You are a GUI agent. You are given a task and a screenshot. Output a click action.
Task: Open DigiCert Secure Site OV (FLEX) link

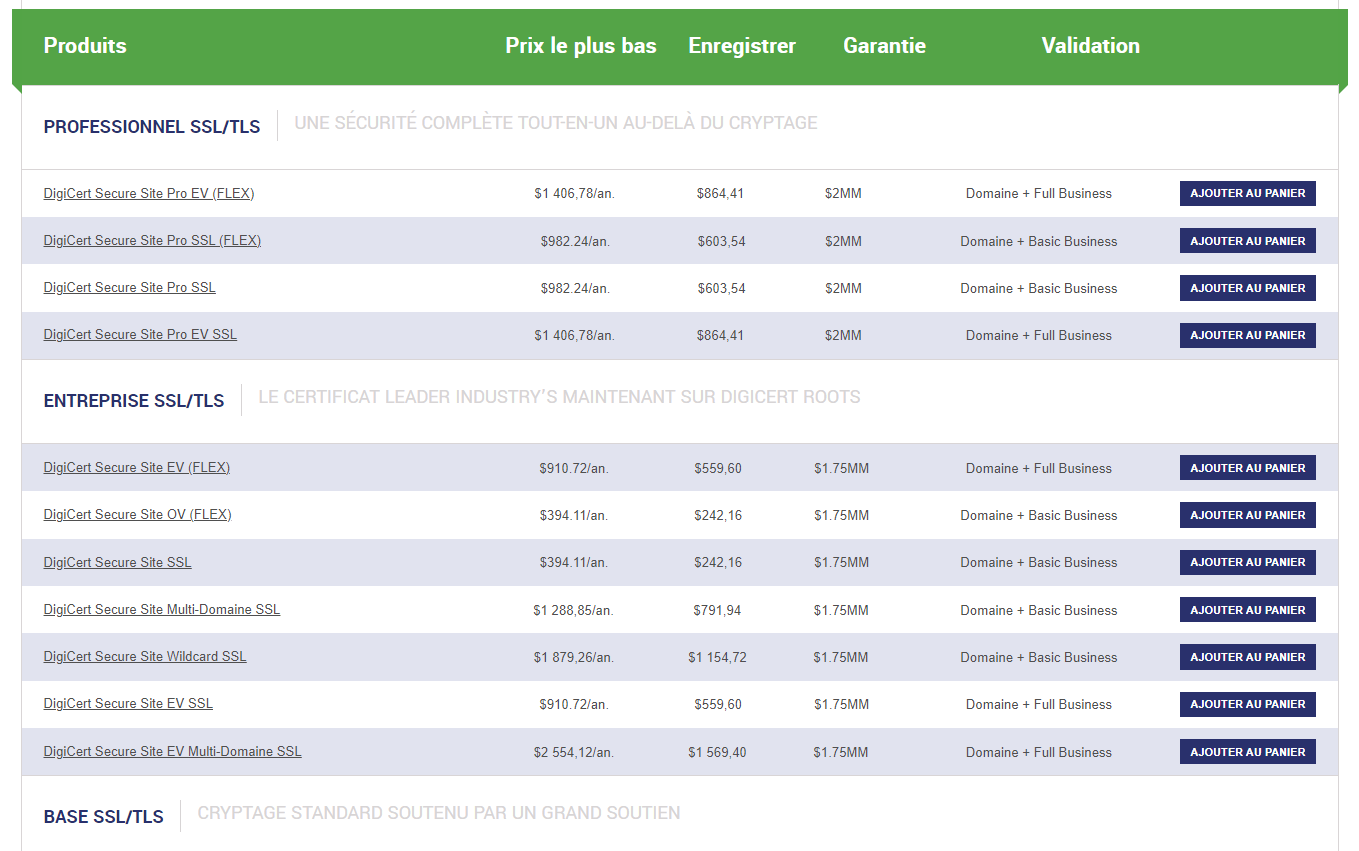pos(138,514)
